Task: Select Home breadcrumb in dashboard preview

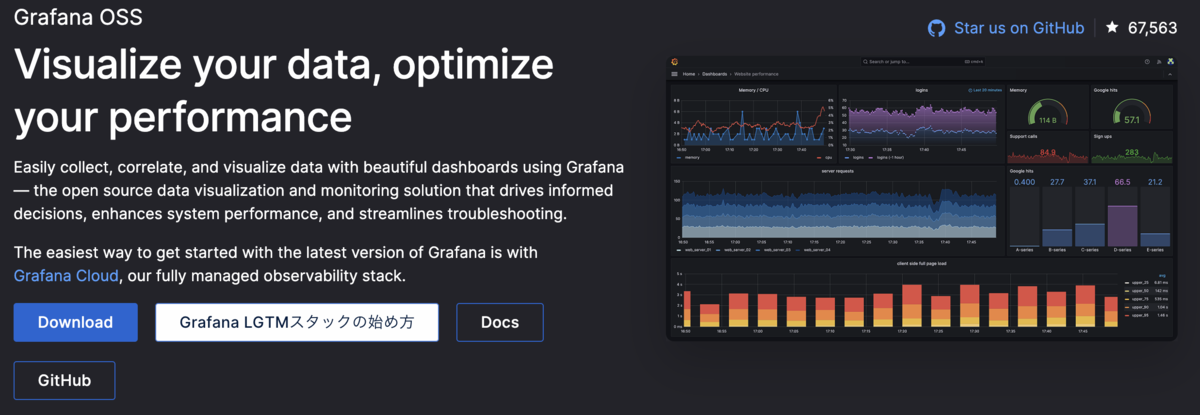Action: click(x=689, y=74)
